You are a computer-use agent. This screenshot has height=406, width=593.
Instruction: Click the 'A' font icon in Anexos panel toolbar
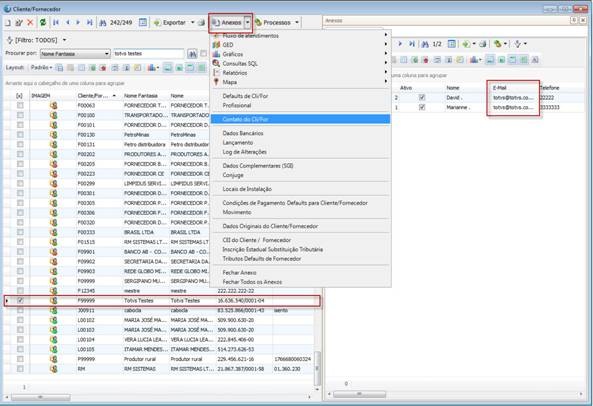(x=535, y=60)
